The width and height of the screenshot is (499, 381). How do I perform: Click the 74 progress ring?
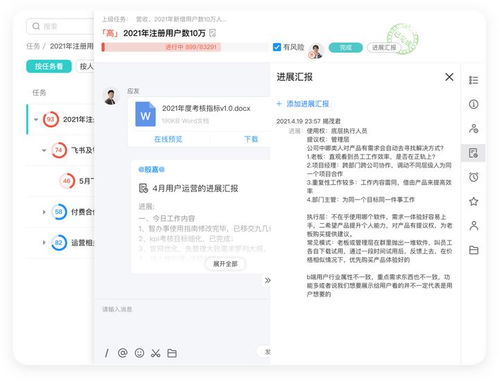pos(59,150)
